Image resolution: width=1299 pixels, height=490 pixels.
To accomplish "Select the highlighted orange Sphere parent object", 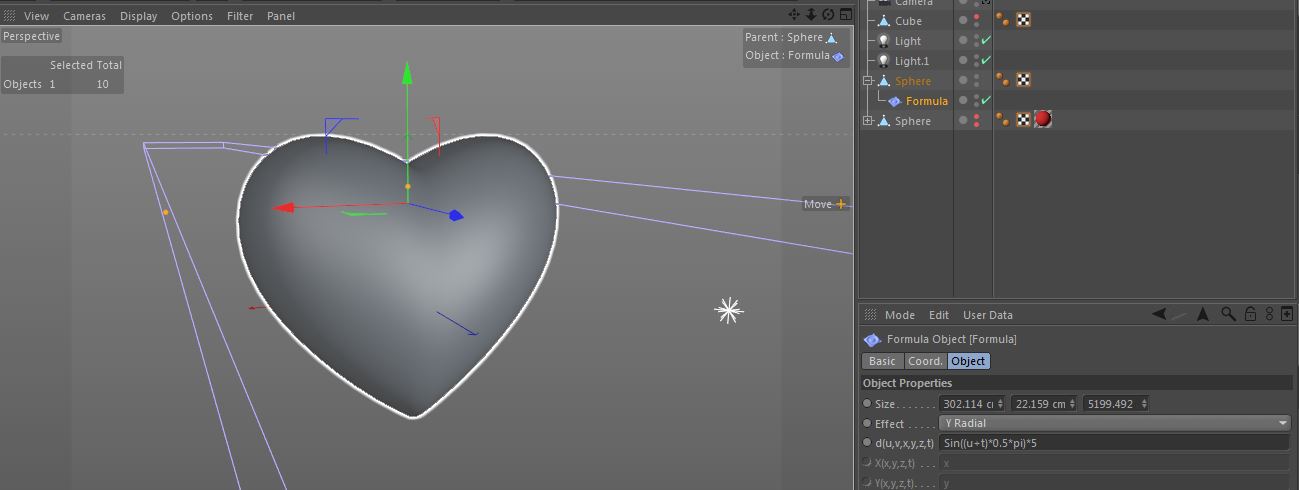I will tap(913, 81).
